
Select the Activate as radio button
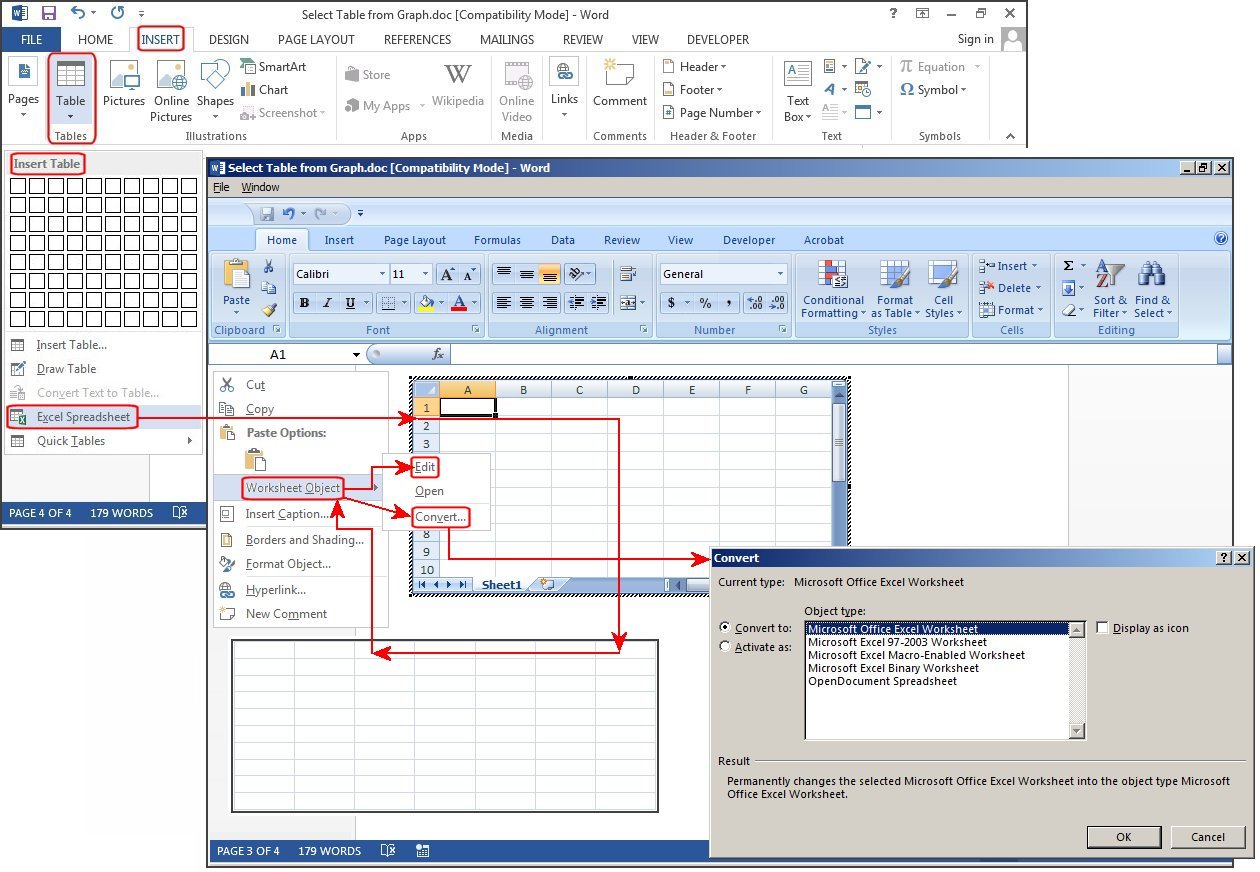[725, 646]
